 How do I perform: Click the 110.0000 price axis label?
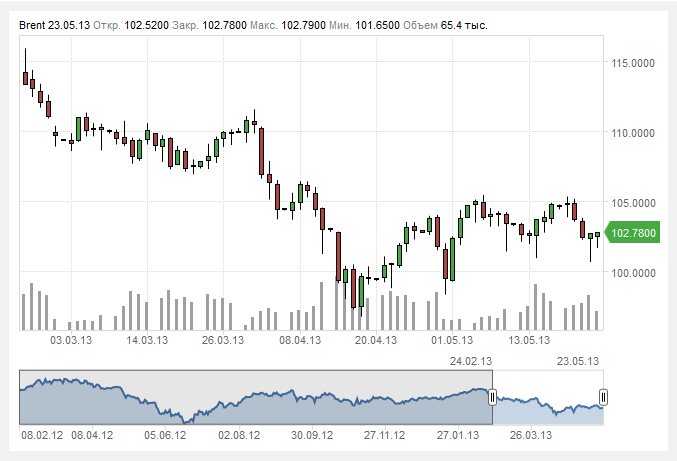633,133
